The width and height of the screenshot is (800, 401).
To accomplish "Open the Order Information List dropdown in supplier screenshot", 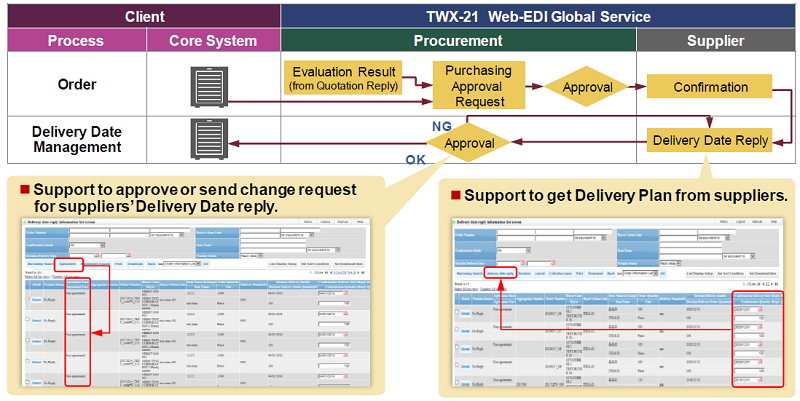I will (x=640, y=273).
